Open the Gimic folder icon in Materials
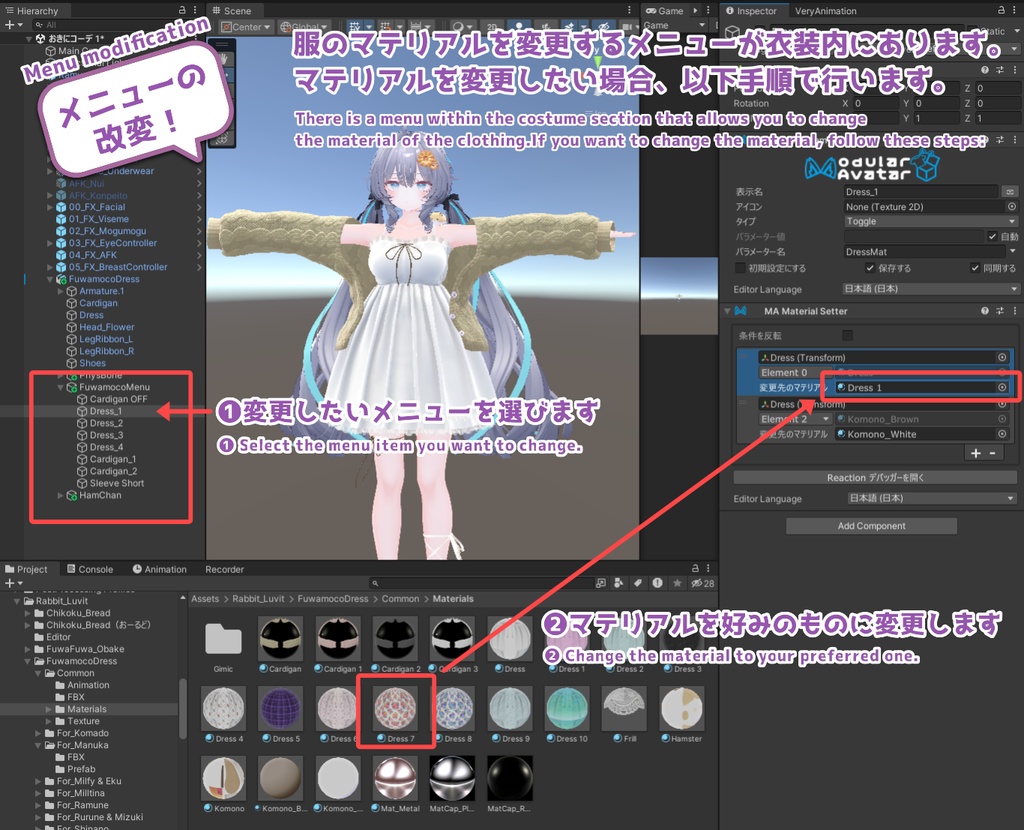 223,639
